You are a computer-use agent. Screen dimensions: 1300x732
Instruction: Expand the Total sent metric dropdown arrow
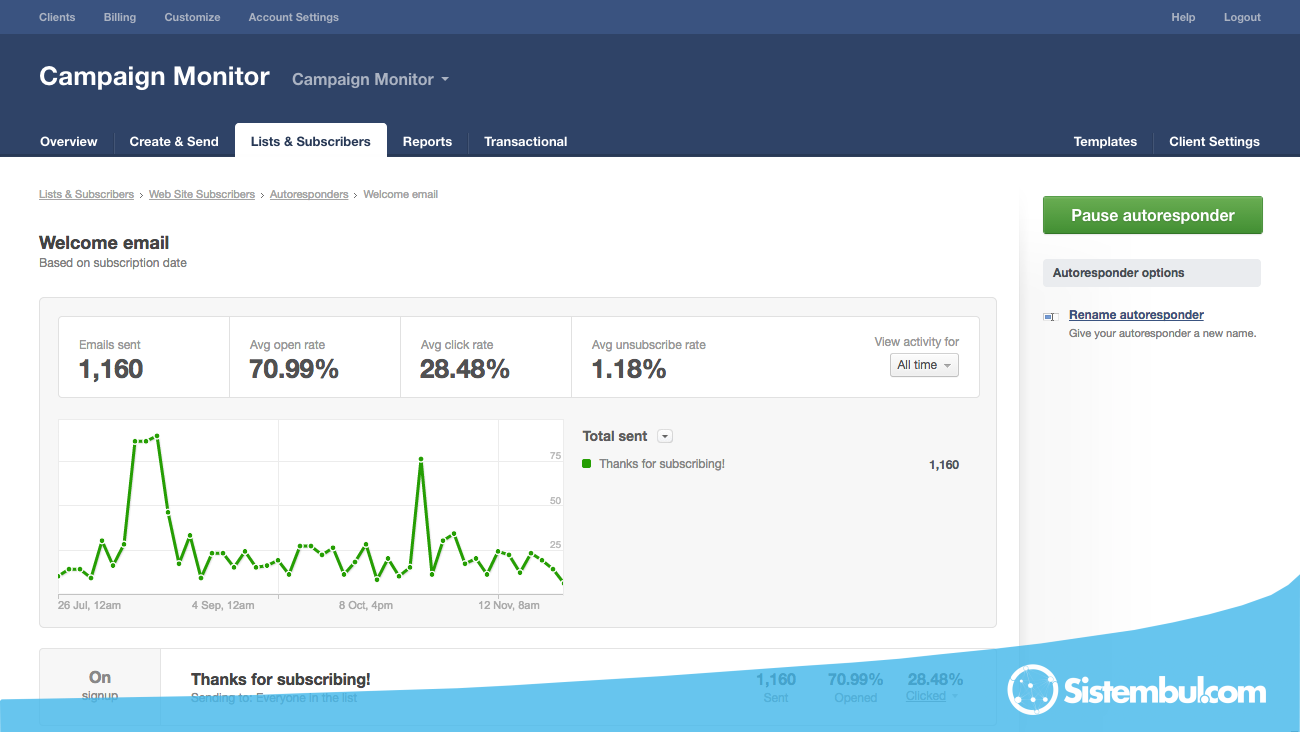[x=665, y=436]
